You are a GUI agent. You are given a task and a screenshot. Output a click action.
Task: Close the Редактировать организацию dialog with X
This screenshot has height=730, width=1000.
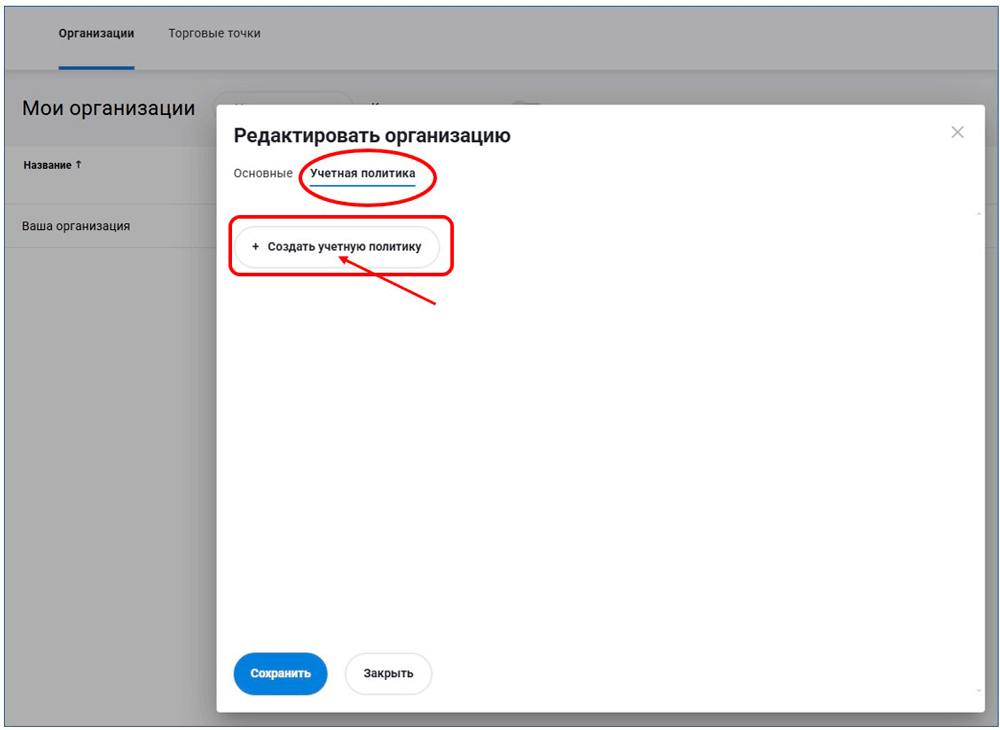[x=957, y=132]
